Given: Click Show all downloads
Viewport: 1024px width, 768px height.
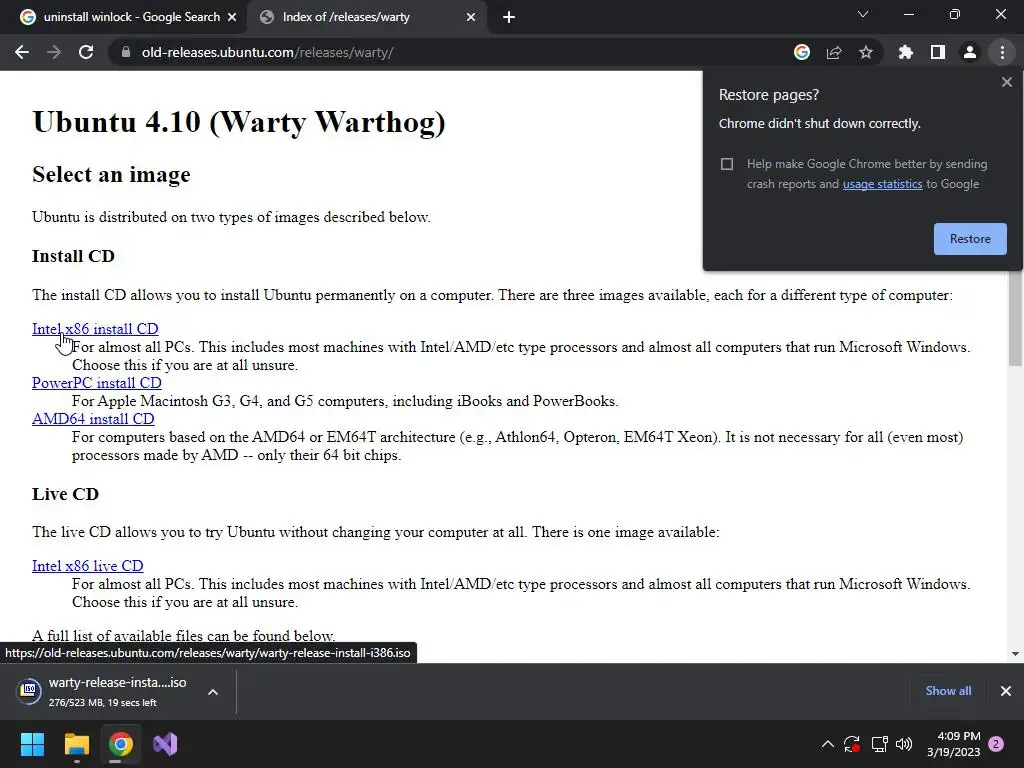Looking at the screenshot, I should [948, 691].
